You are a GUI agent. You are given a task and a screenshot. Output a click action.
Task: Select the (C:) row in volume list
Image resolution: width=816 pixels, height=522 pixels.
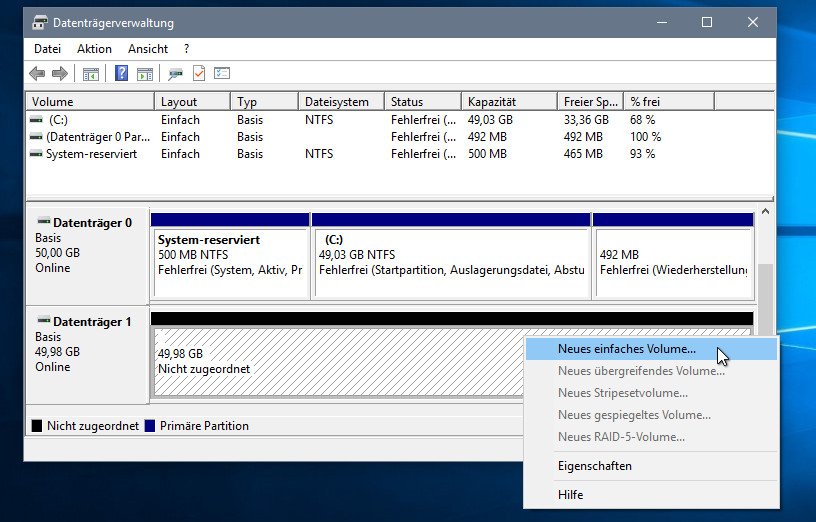tap(400, 120)
